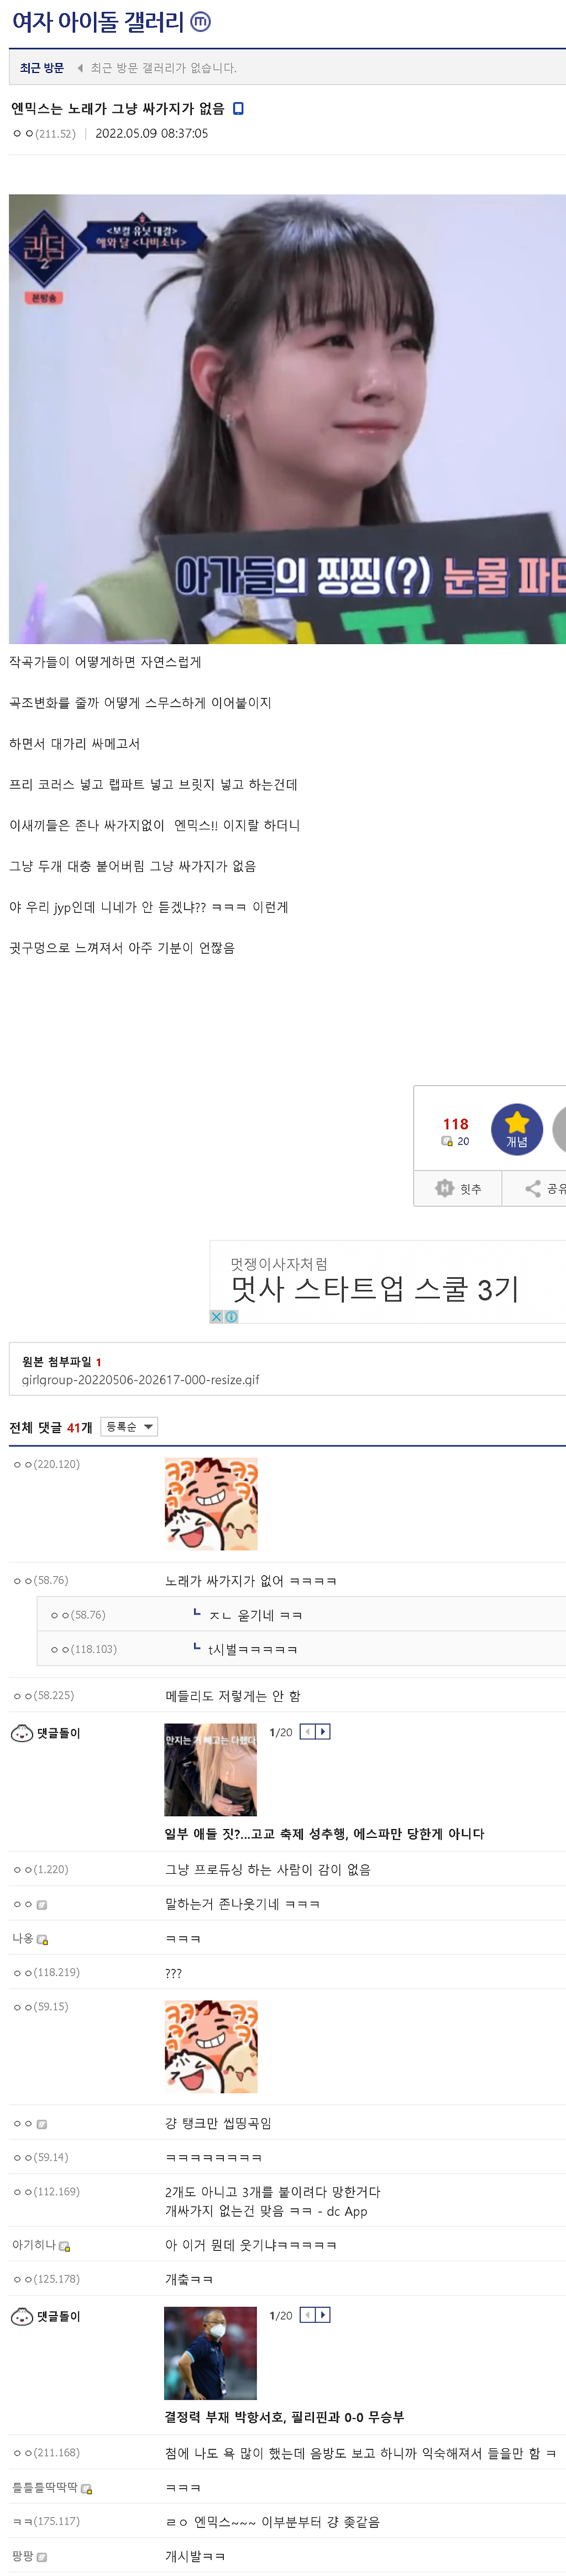Open attached file girlgroup-20220506-202617-000-resize.gif

(140, 1379)
